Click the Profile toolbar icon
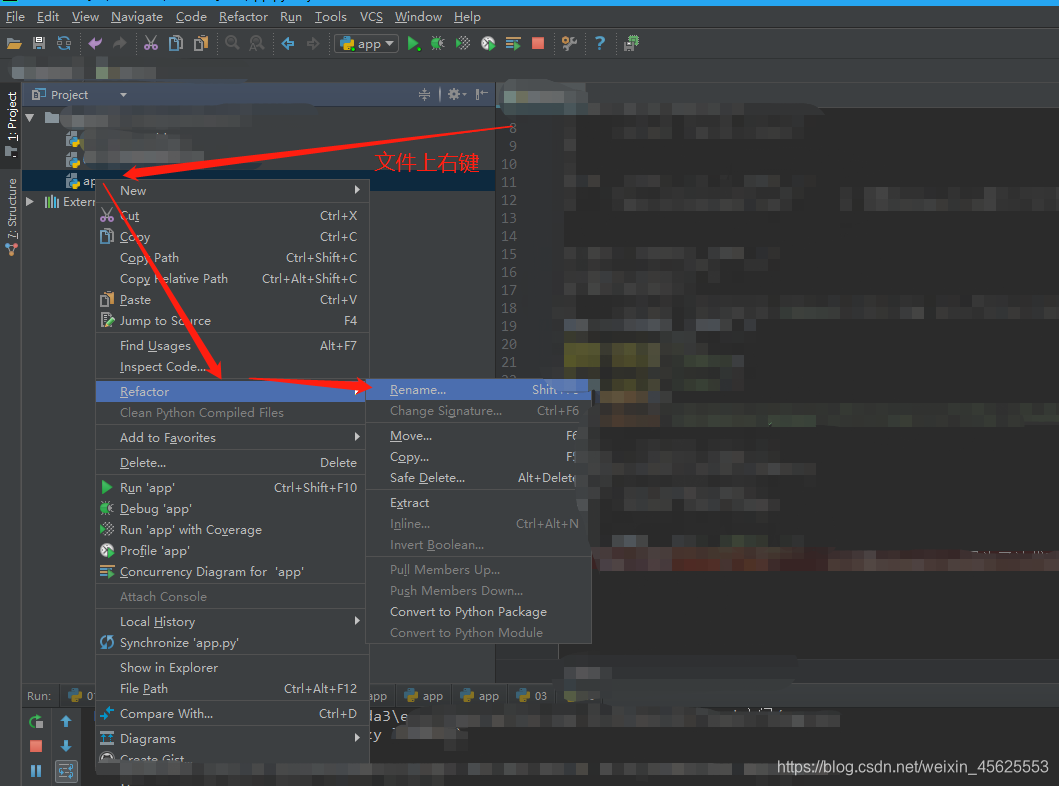The image size is (1059, 786). pos(488,44)
